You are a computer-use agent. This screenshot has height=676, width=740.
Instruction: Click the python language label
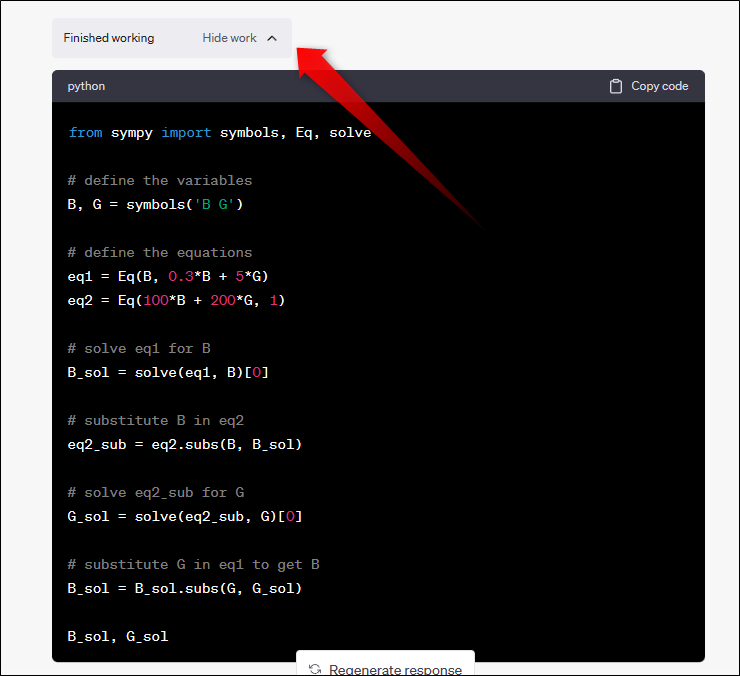[86, 86]
